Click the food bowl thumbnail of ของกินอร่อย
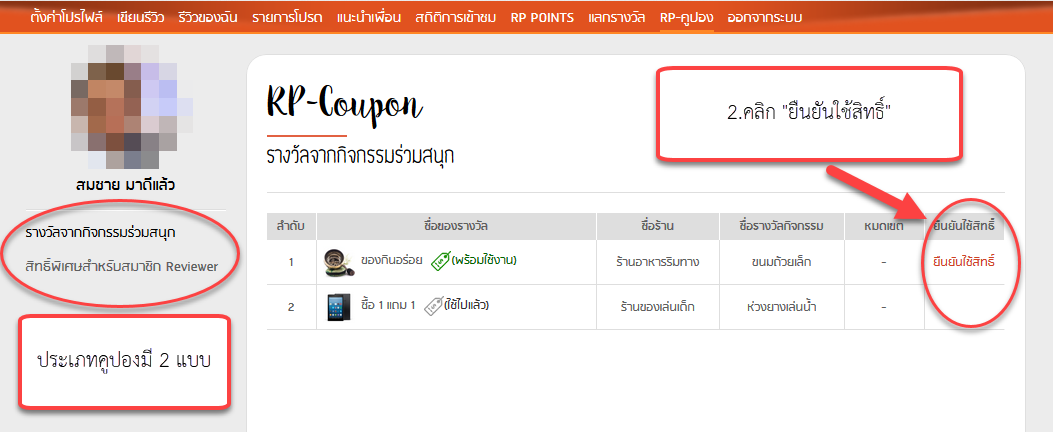 coord(338,263)
